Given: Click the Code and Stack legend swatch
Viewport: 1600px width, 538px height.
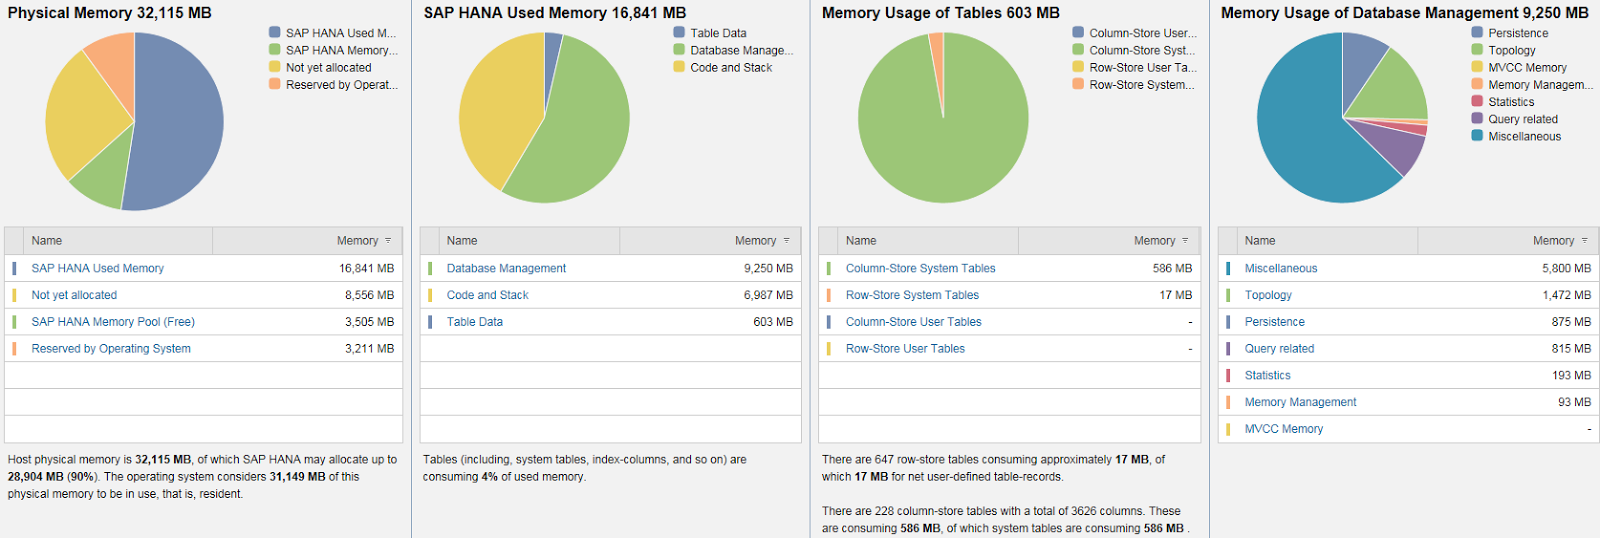Looking at the screenshot, I should pos(679,67).
